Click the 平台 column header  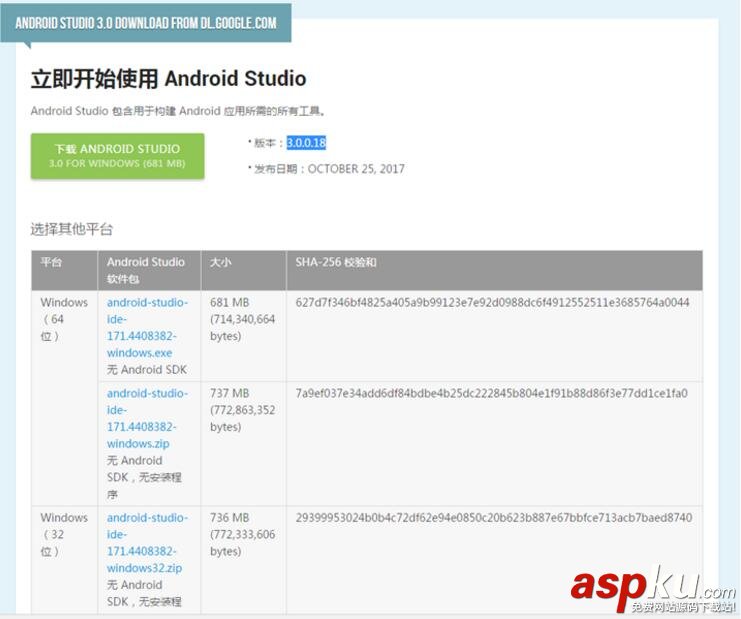tap(64, 270)
